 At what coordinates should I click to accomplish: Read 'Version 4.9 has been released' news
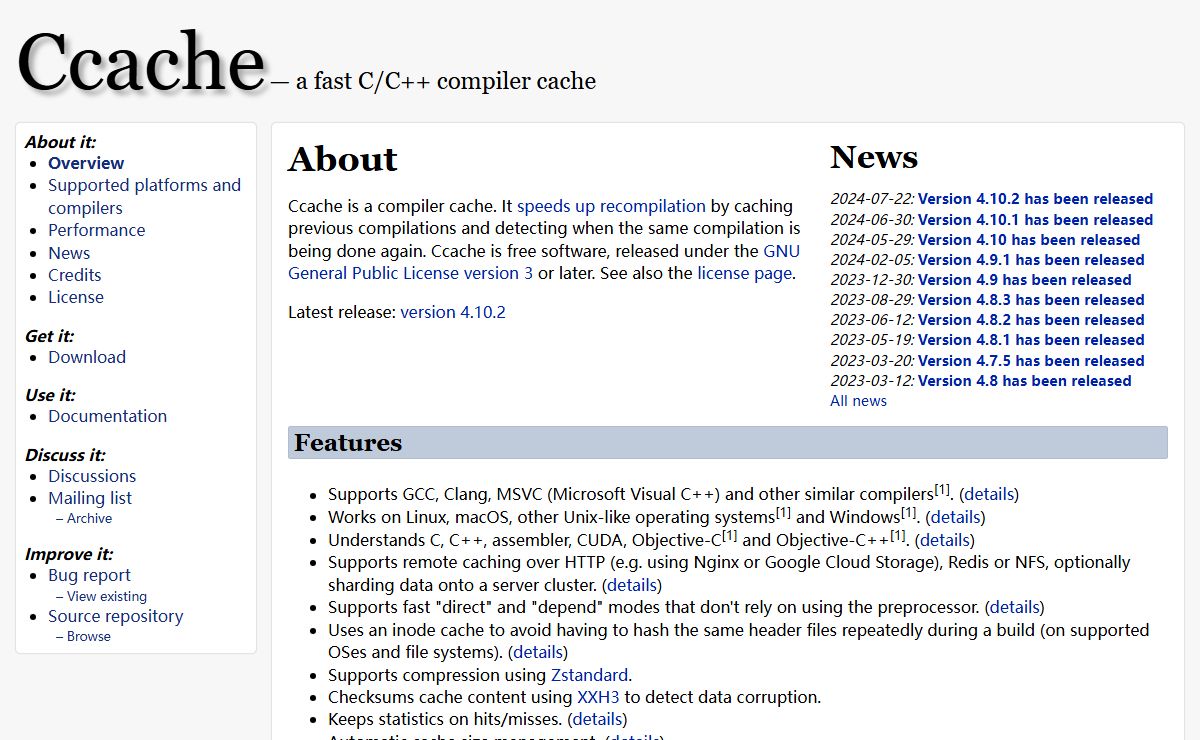(x=1024, y=280)
